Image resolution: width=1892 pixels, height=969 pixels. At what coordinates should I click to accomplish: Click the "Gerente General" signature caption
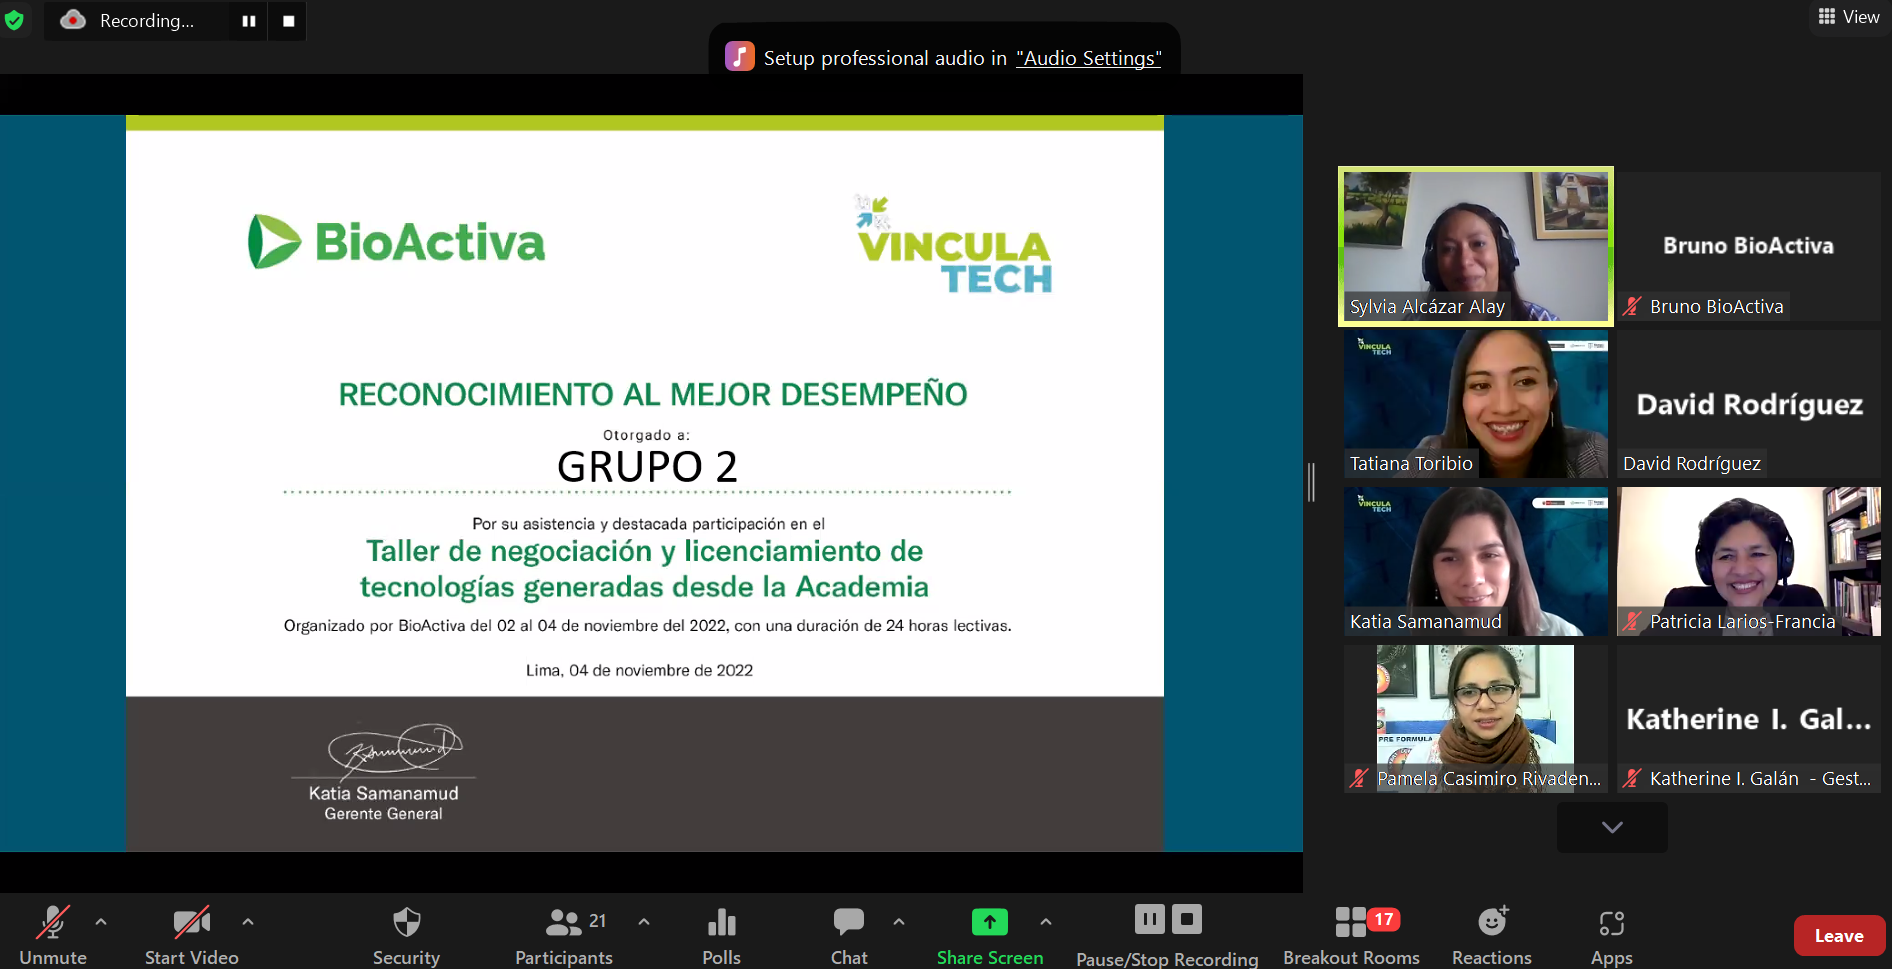383,814
